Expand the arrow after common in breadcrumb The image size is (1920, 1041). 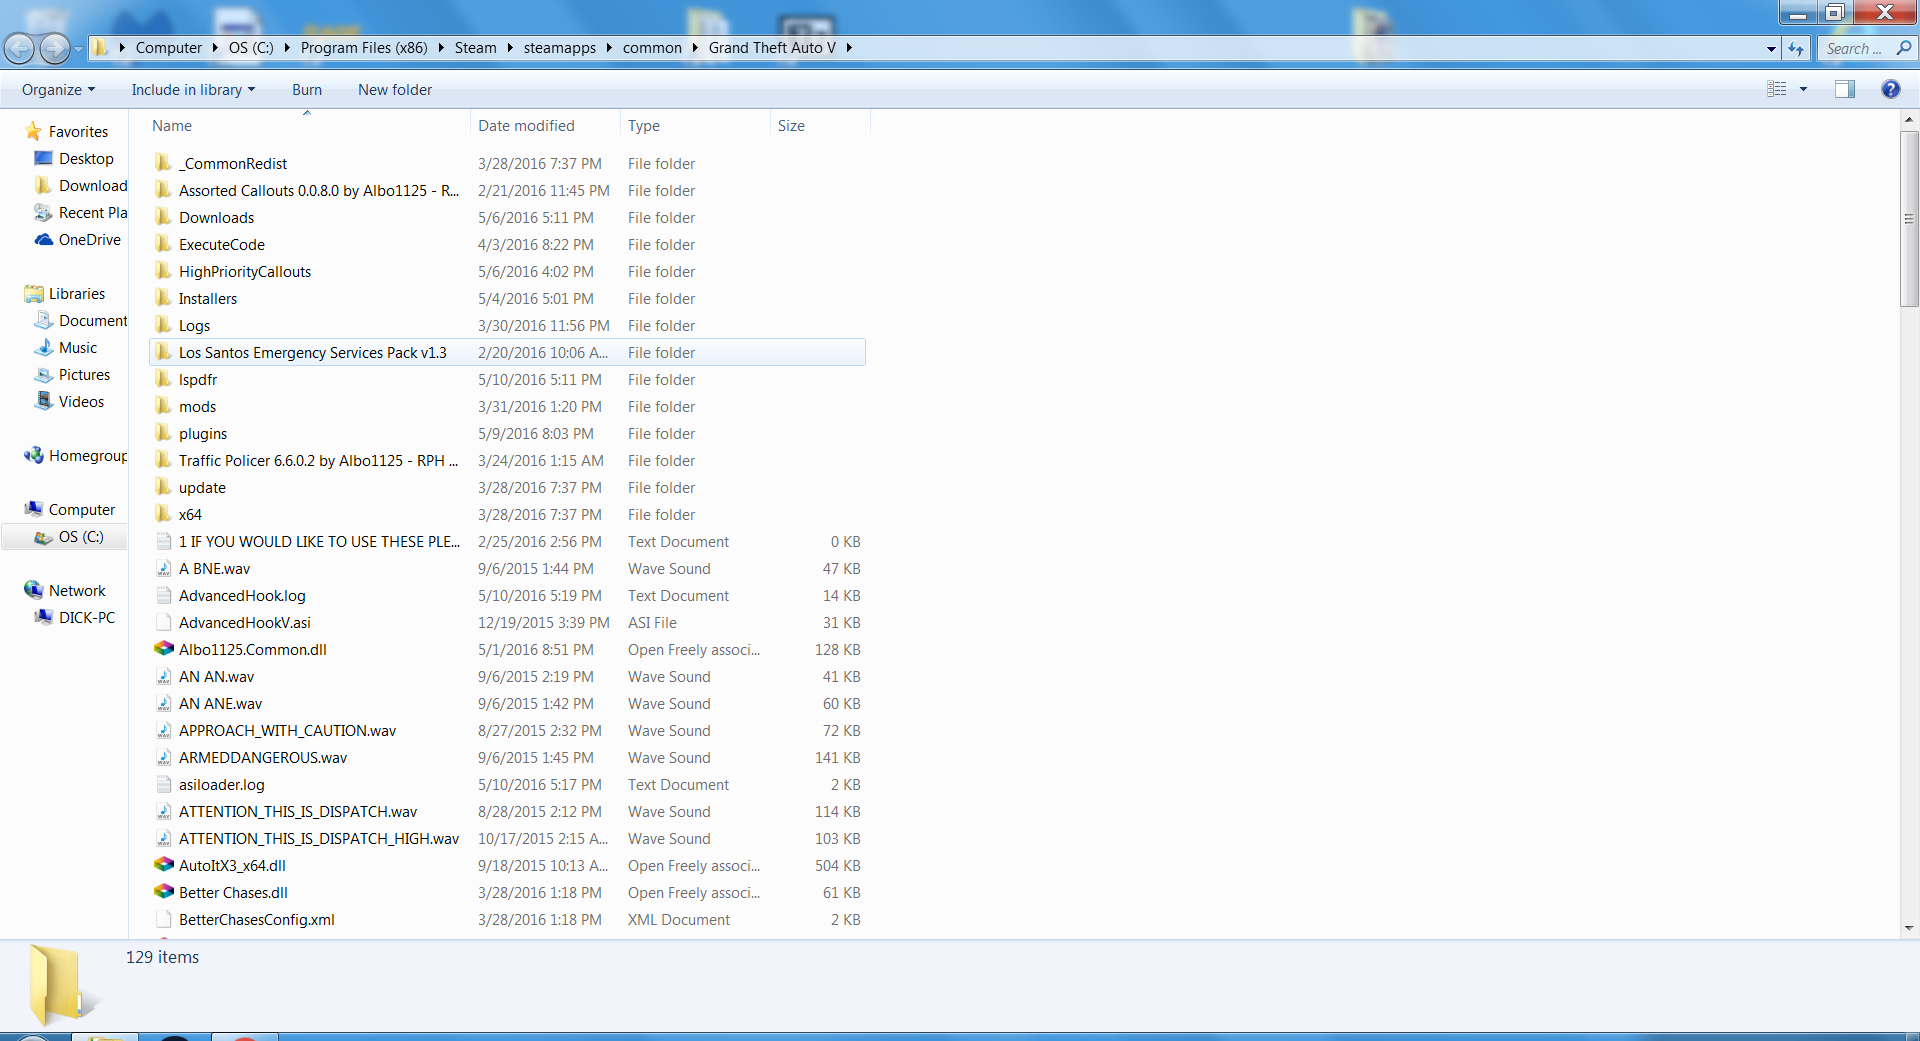695,47
